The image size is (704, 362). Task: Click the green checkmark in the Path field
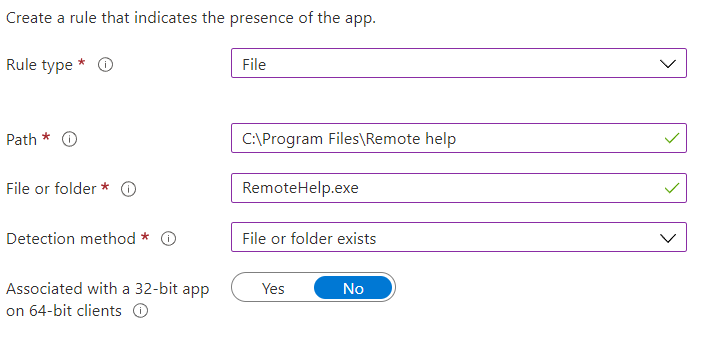click(672, 138)
